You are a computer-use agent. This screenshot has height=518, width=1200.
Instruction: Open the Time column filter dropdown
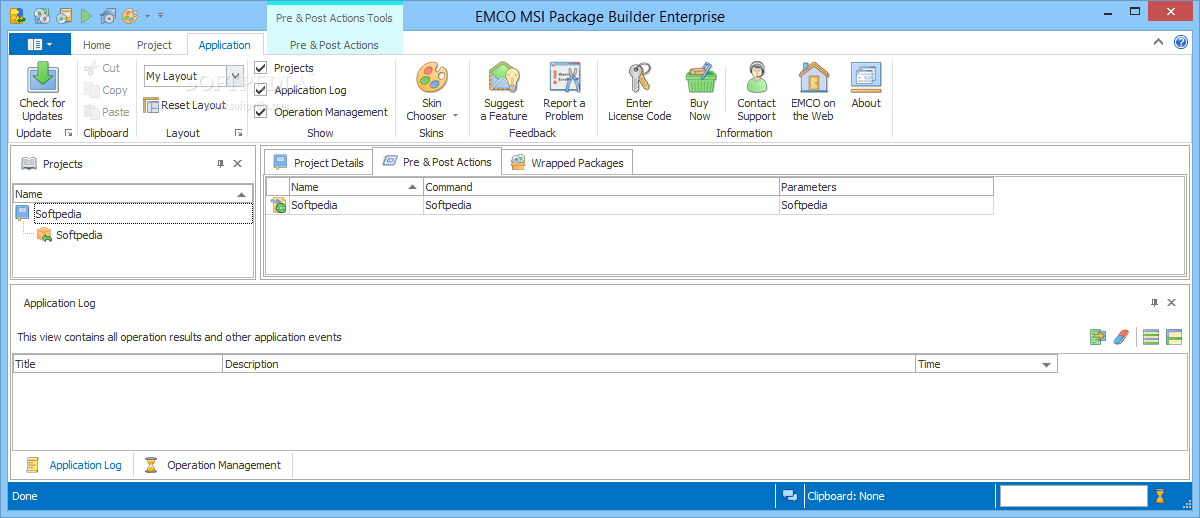coord(1047,365)
